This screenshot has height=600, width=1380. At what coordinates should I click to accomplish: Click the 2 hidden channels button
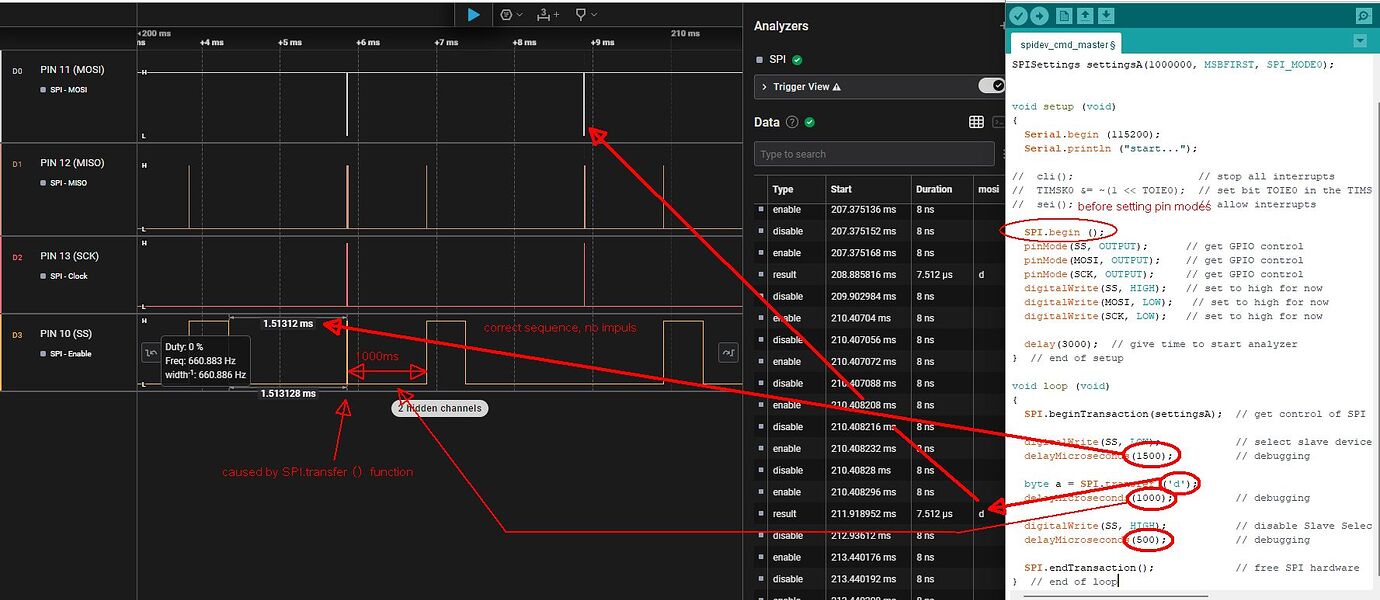pos(439,408)
